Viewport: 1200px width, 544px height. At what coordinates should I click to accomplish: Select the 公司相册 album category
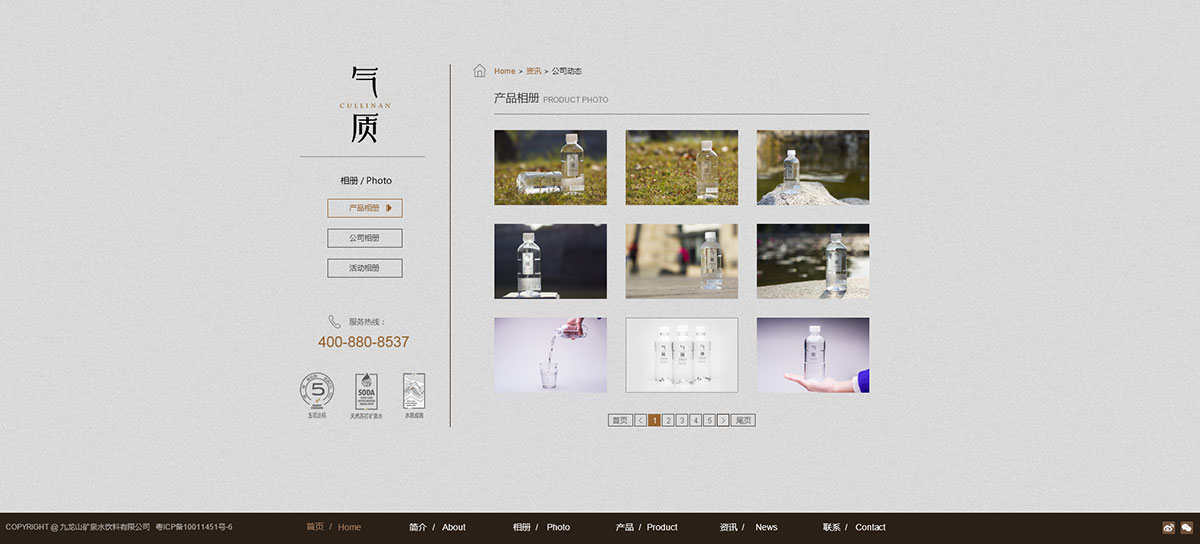(364, 238)
